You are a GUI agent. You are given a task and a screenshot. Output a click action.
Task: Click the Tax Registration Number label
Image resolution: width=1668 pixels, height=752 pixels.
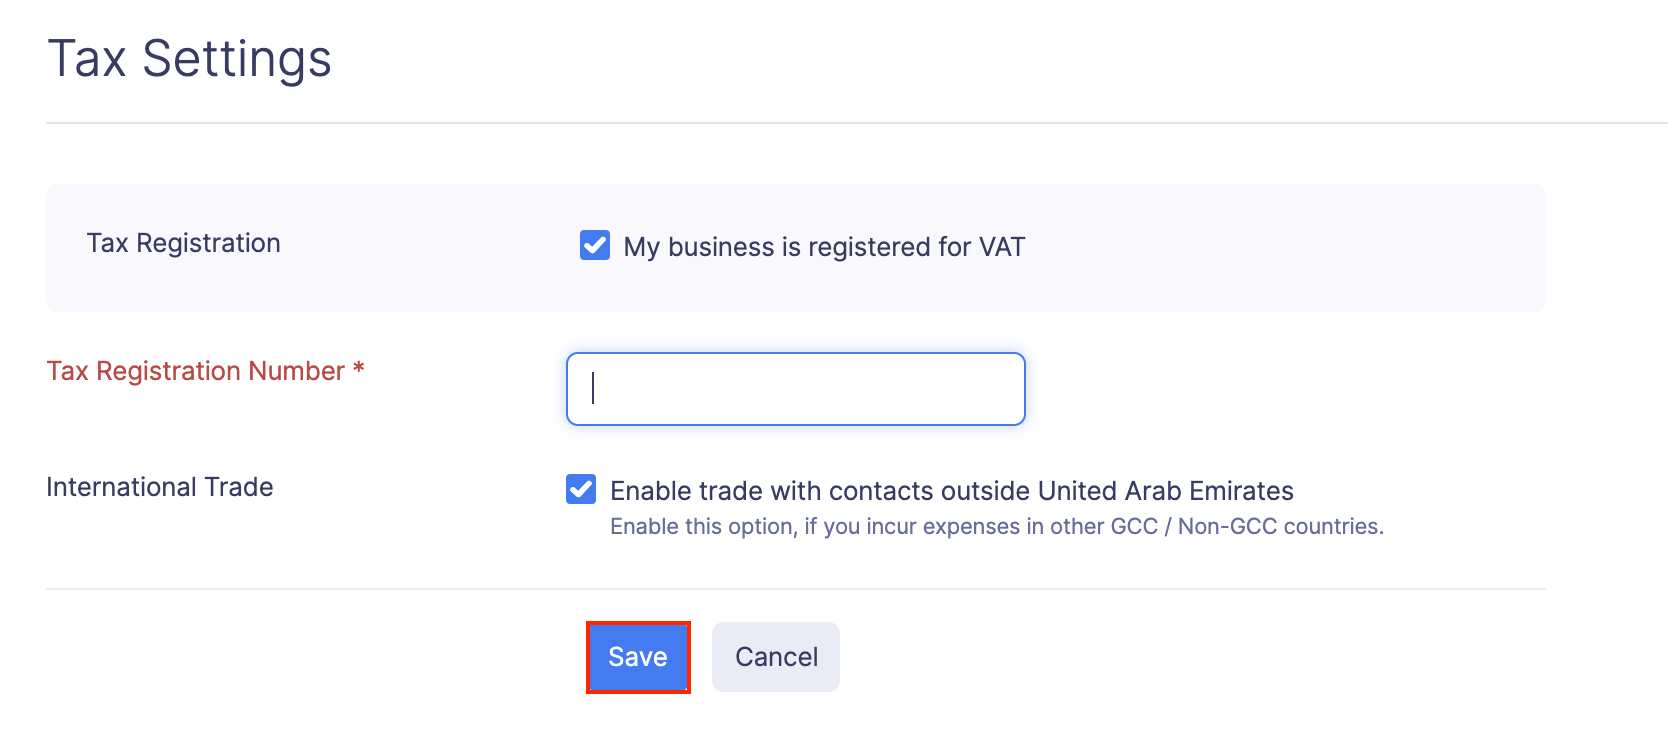[205, 371]
